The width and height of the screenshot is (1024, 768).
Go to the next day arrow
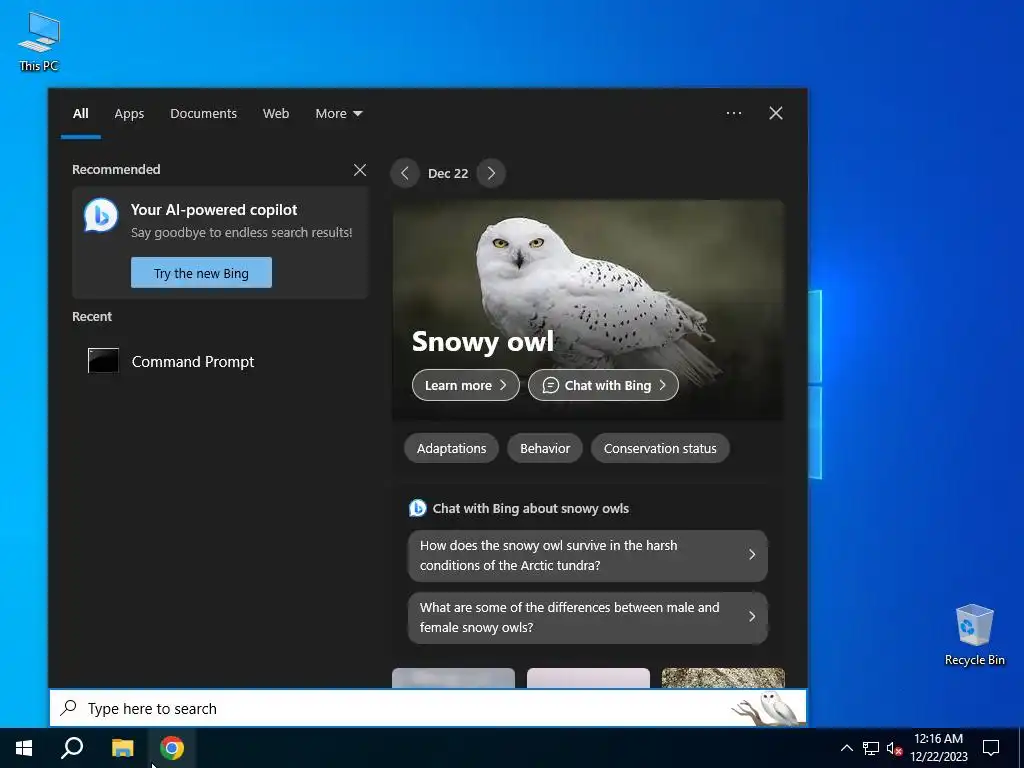click(491, 173)
